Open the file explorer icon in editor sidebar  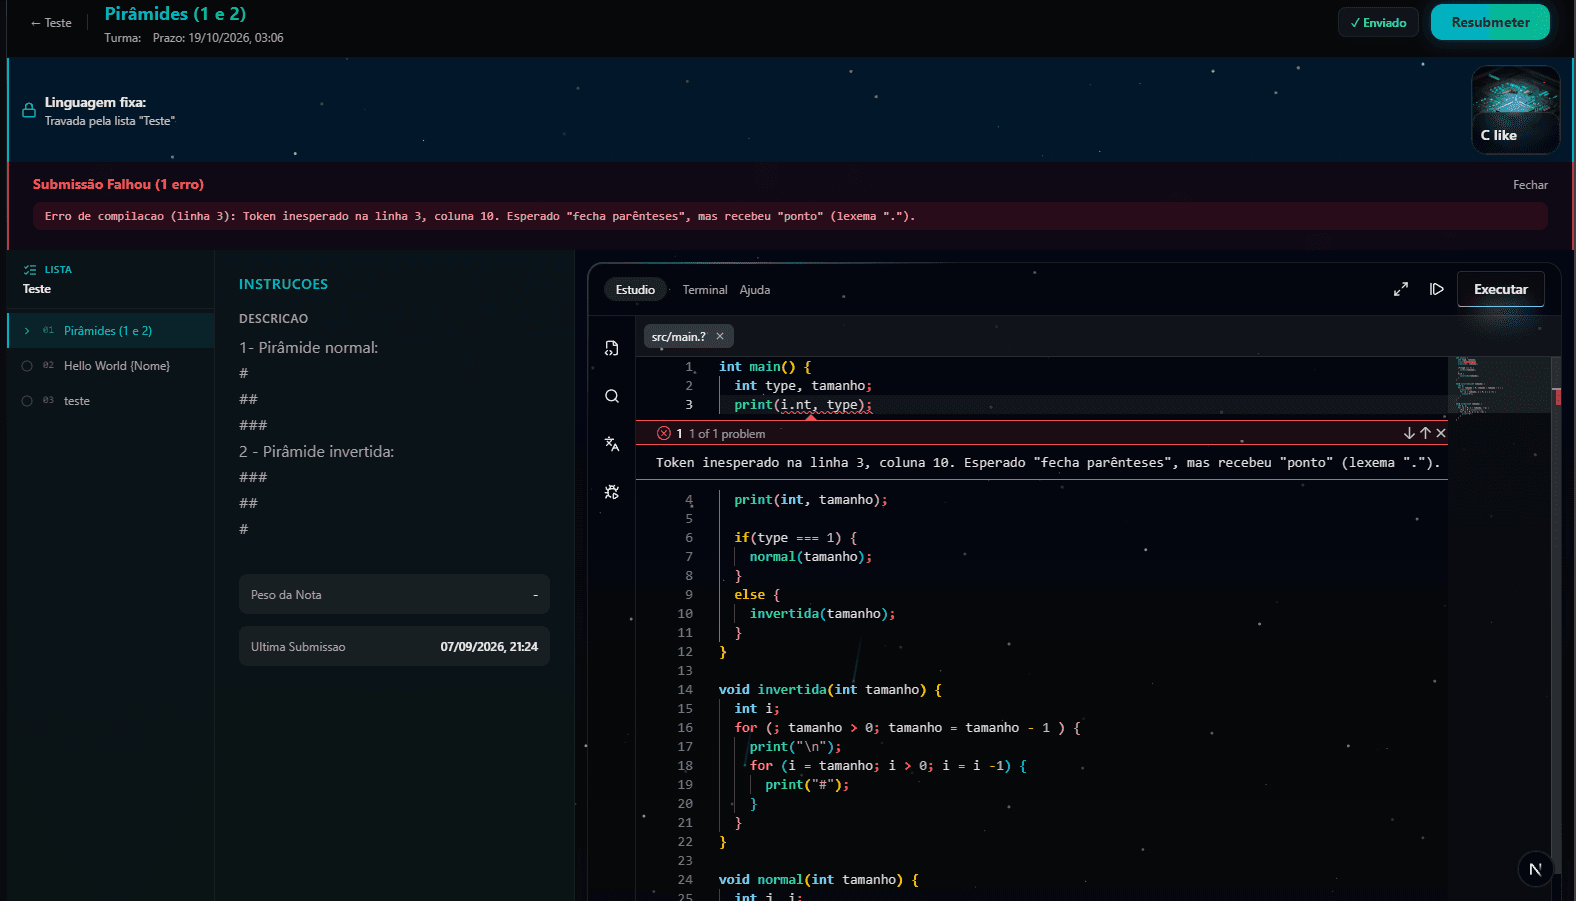coord(612,348)
